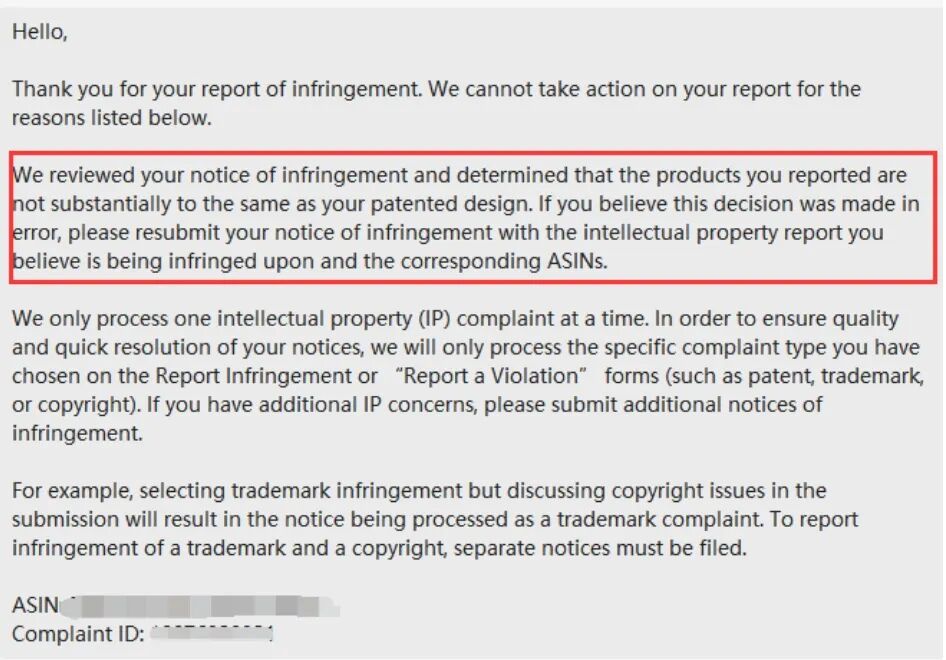
Task: Click the words "corresponding ASINs"
Action: click(x=502, y=261)
